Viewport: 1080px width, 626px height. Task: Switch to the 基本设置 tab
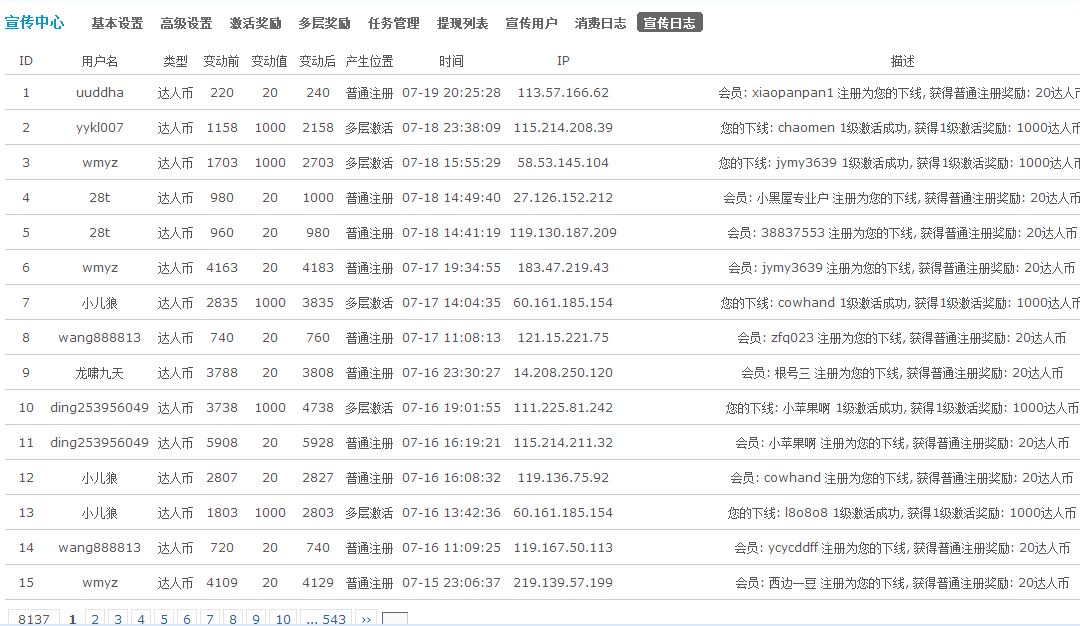coord(117,22)
